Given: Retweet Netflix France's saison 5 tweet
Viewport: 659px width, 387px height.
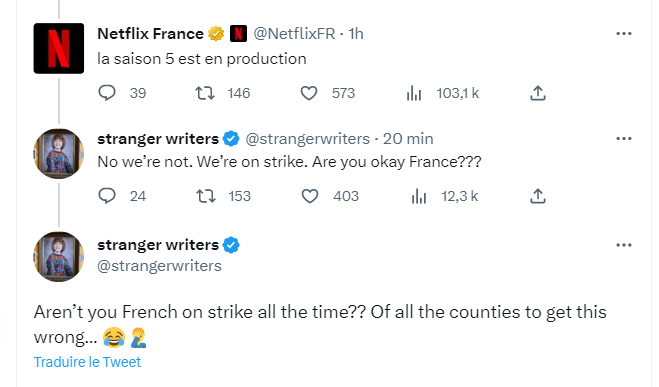Looking at the screenshot, I should (x=205, y=93).
